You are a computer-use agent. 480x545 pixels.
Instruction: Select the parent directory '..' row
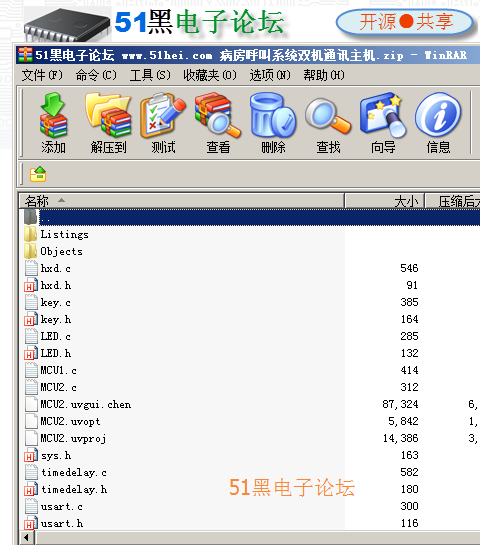coord(250,218)
